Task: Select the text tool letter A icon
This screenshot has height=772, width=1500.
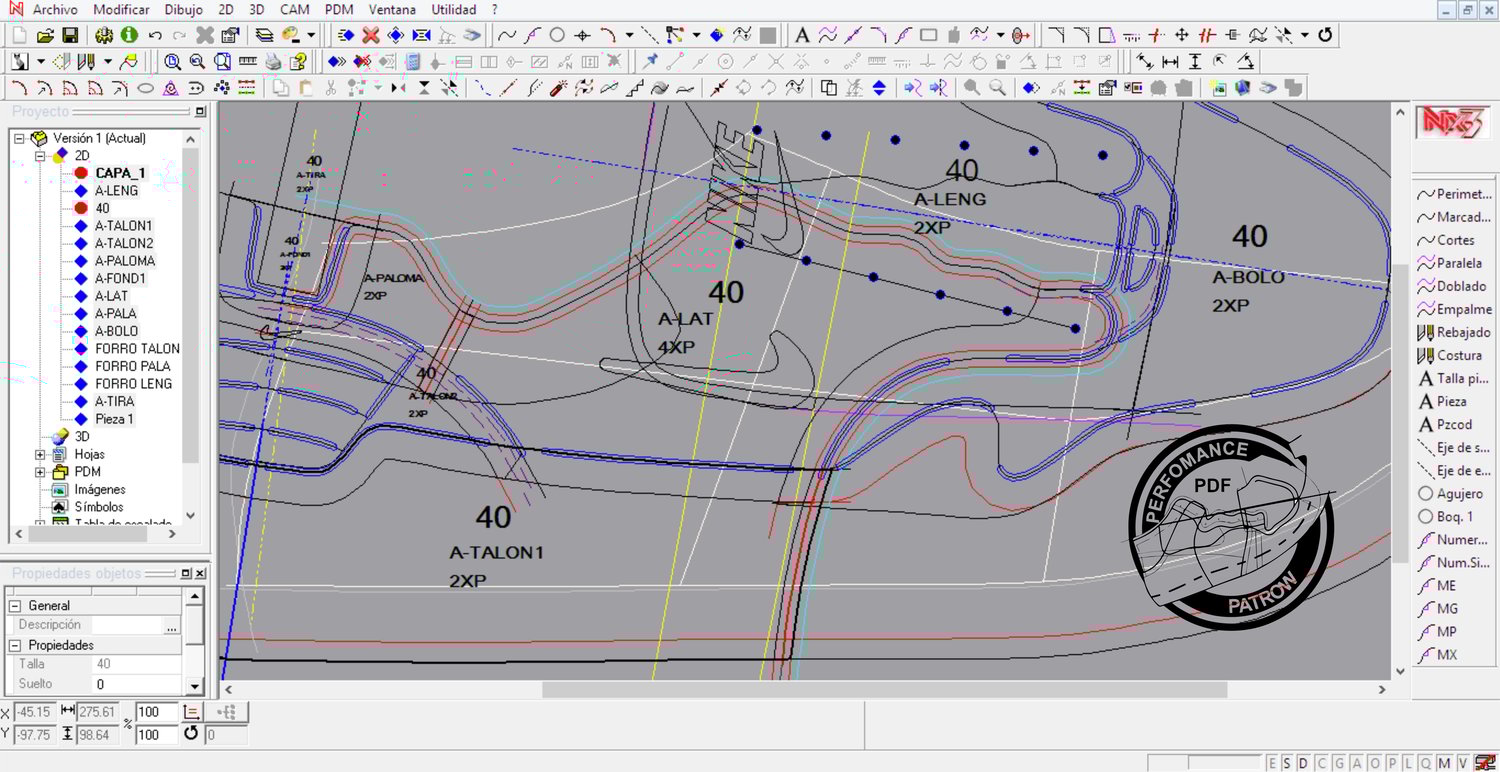Action: 801,35
